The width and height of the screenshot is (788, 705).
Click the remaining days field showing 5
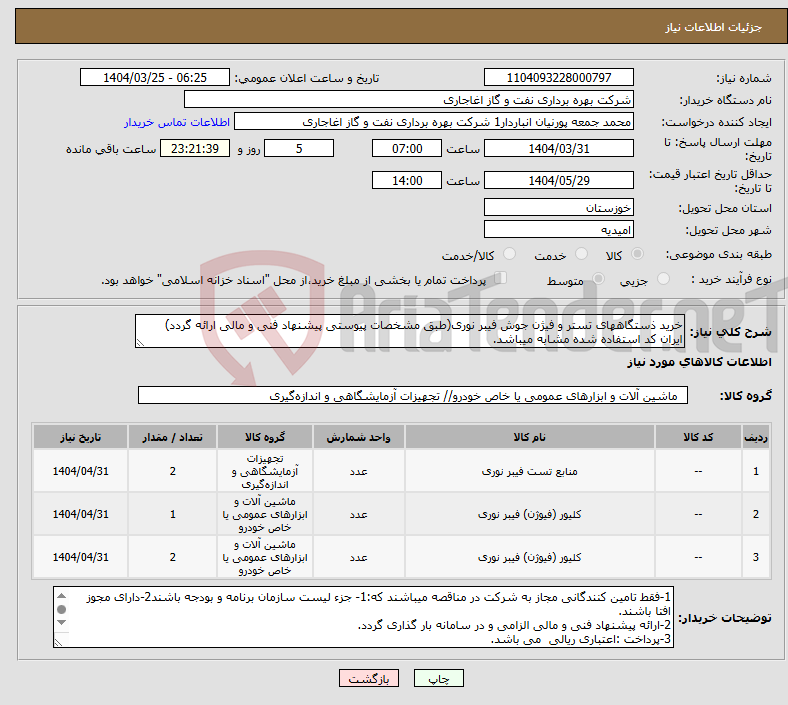coord(299,149)
